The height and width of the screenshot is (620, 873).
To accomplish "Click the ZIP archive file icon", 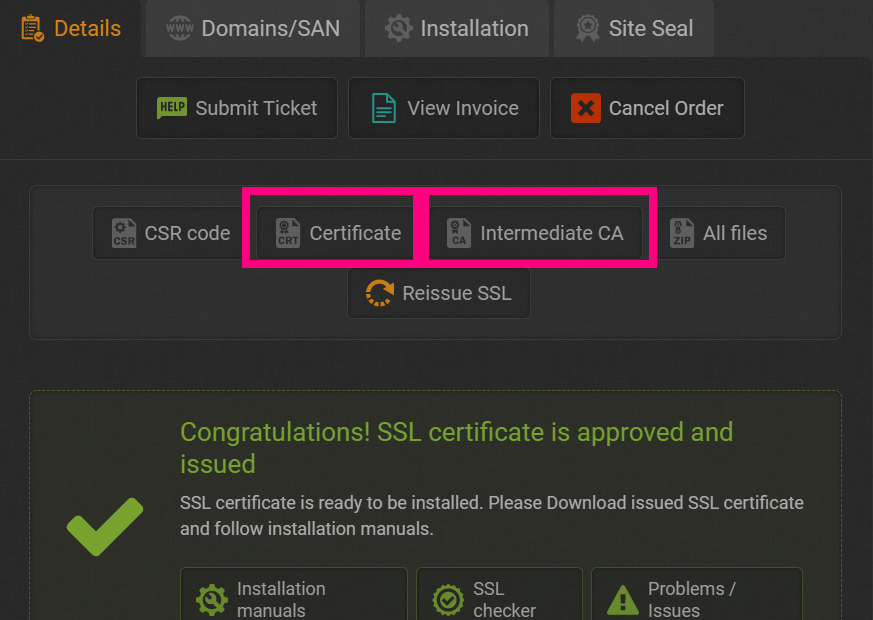I will (x=681, y=233).
